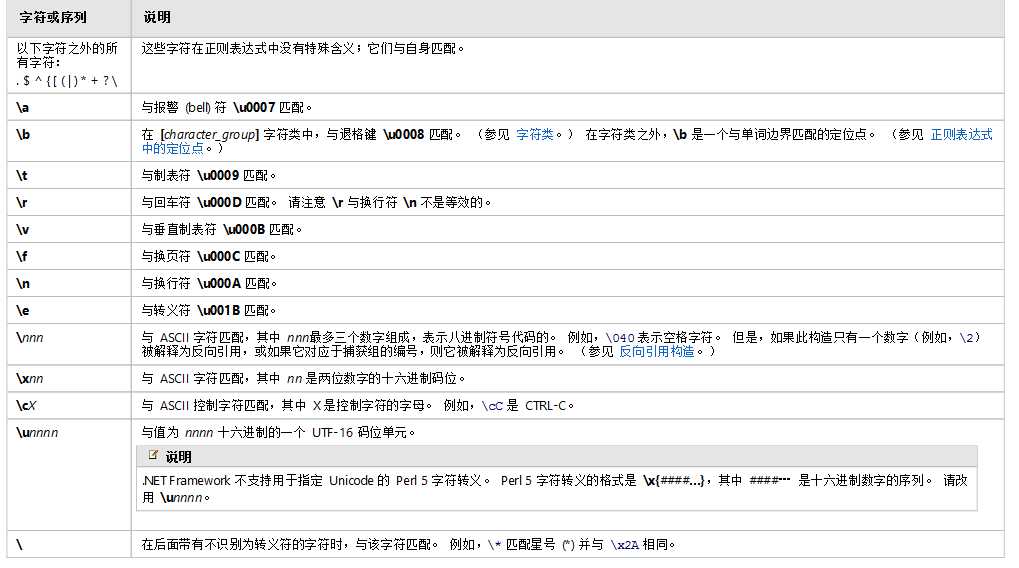Click the \u000C code in form feed row
The image size is (1019, 568).
tap(218, 257)
